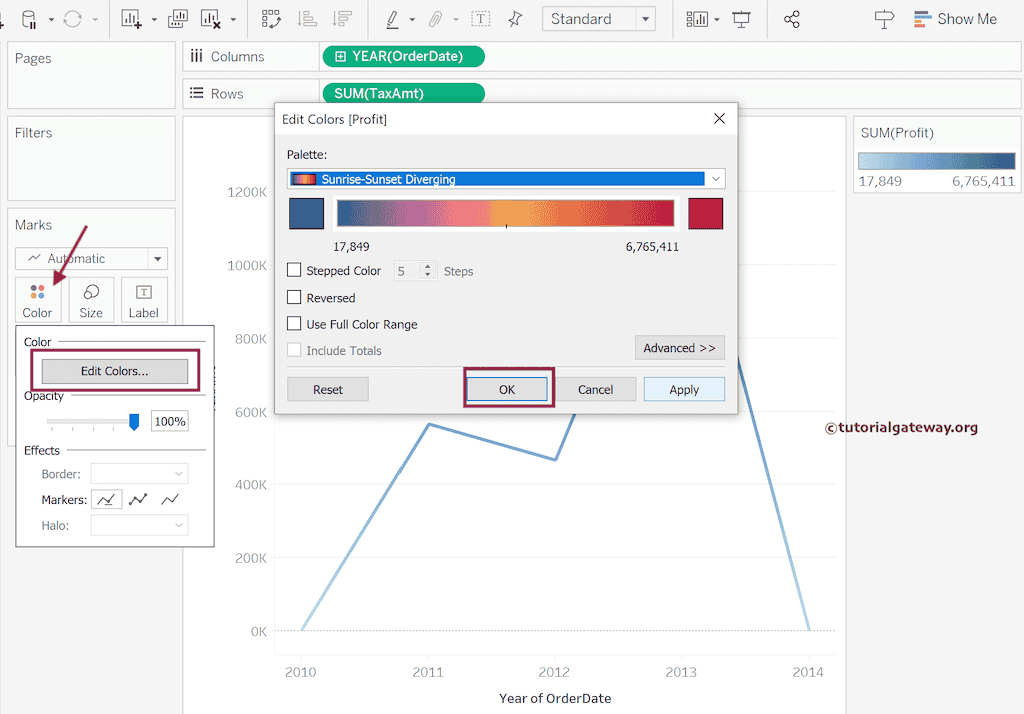This screenshot has width=1024, height=714.
Task: Close the Edit Colors dialog
Action: [719, 118]
